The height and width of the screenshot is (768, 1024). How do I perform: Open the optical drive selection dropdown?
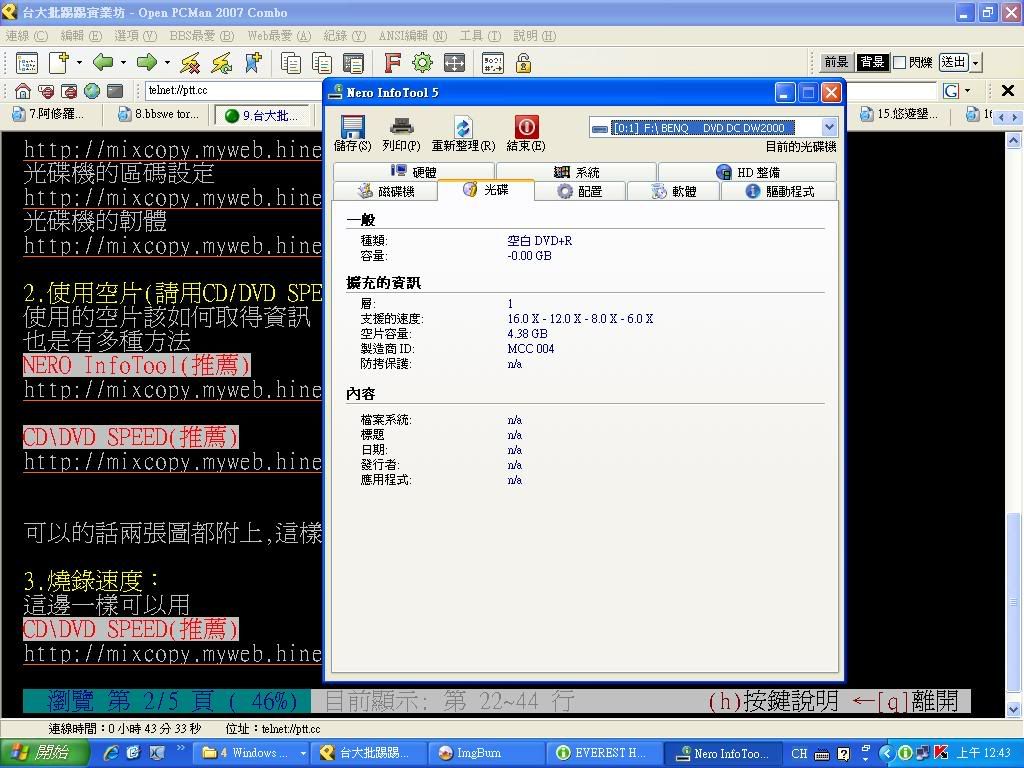(829, 128)
